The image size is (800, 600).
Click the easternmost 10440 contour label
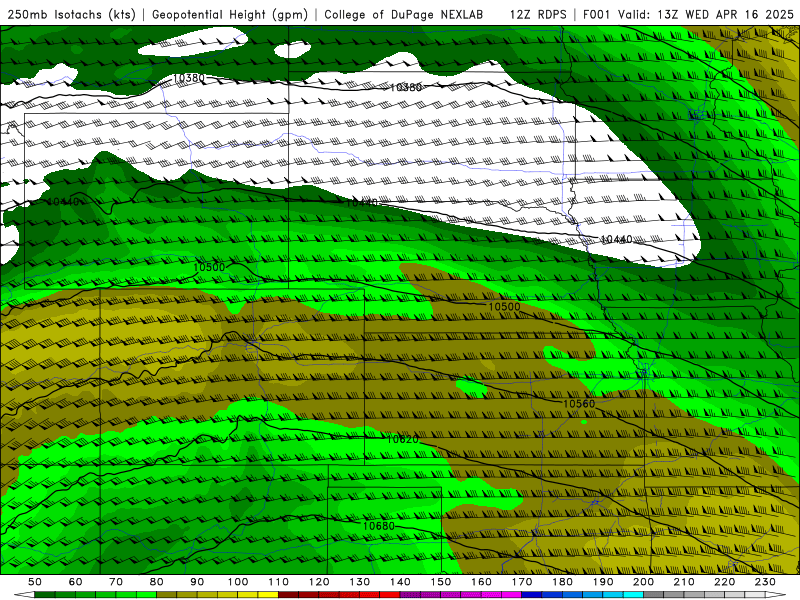(x=616, y=239)
